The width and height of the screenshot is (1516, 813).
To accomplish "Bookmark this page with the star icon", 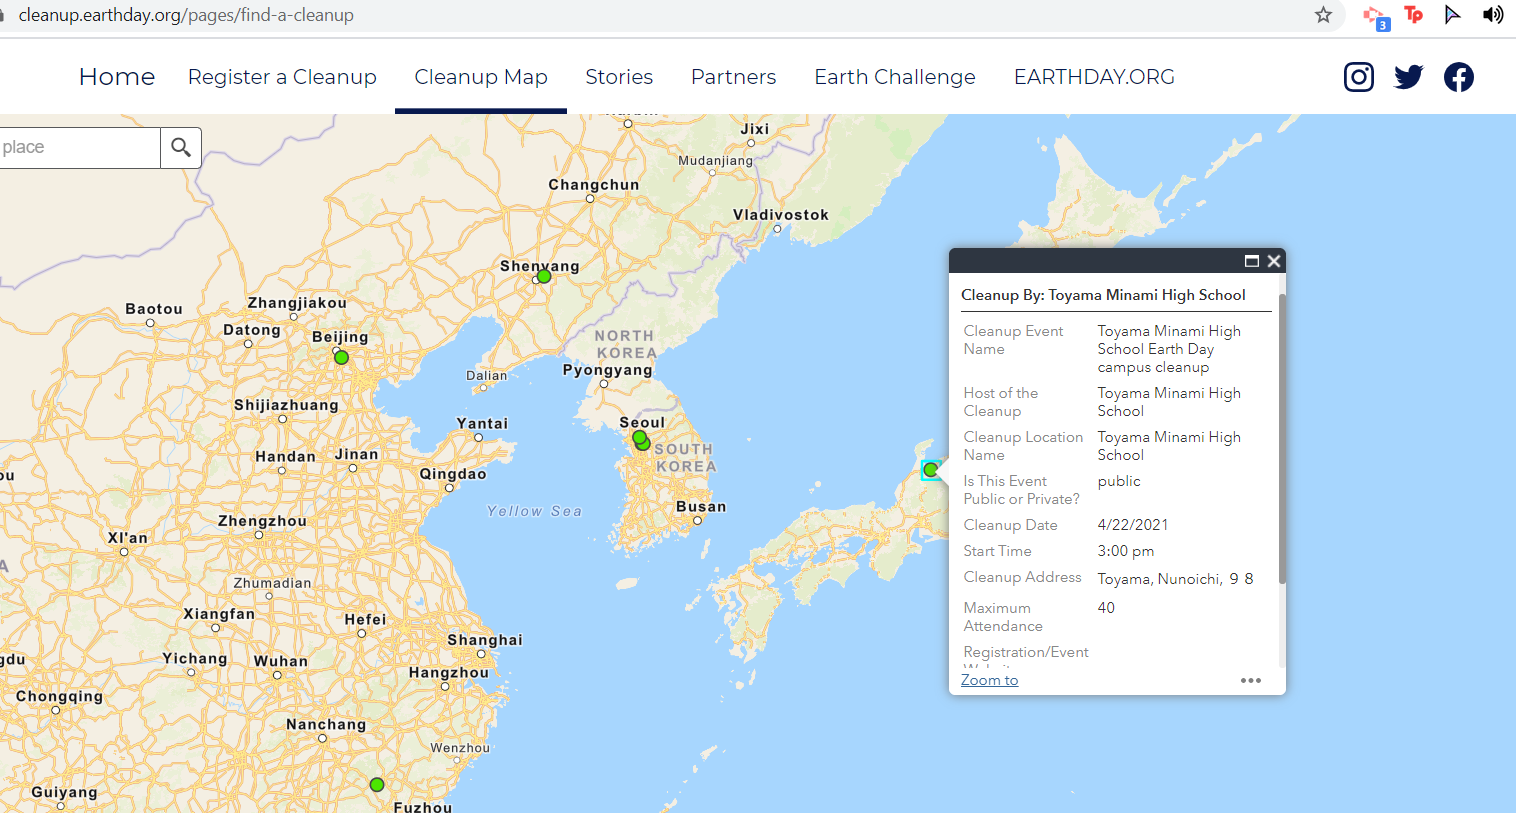I will (1323, 15).
